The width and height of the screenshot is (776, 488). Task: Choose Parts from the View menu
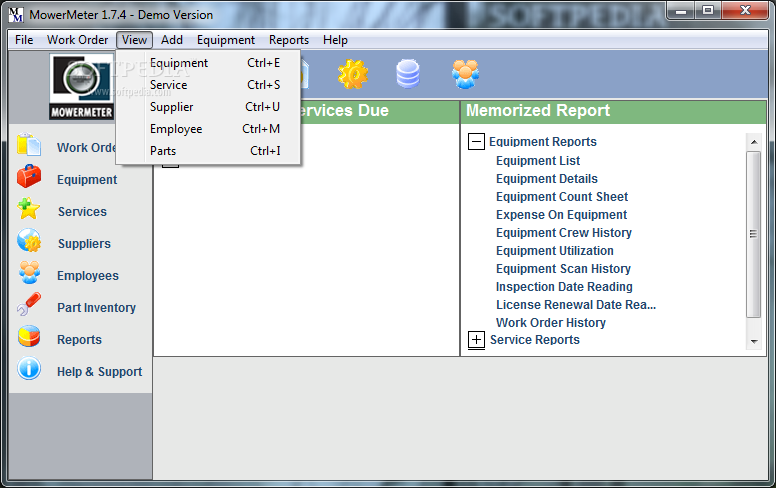(x=208, y=151)
